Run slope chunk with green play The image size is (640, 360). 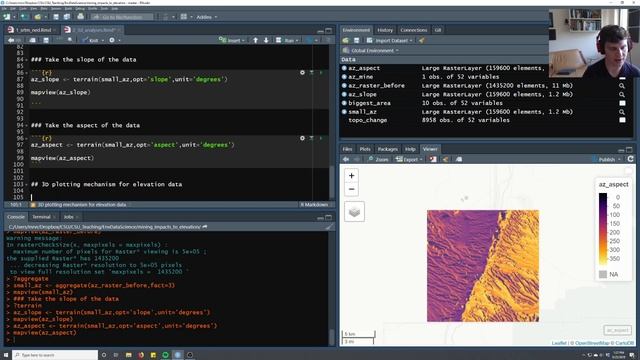pyautogui.click(x=321, y=73)
